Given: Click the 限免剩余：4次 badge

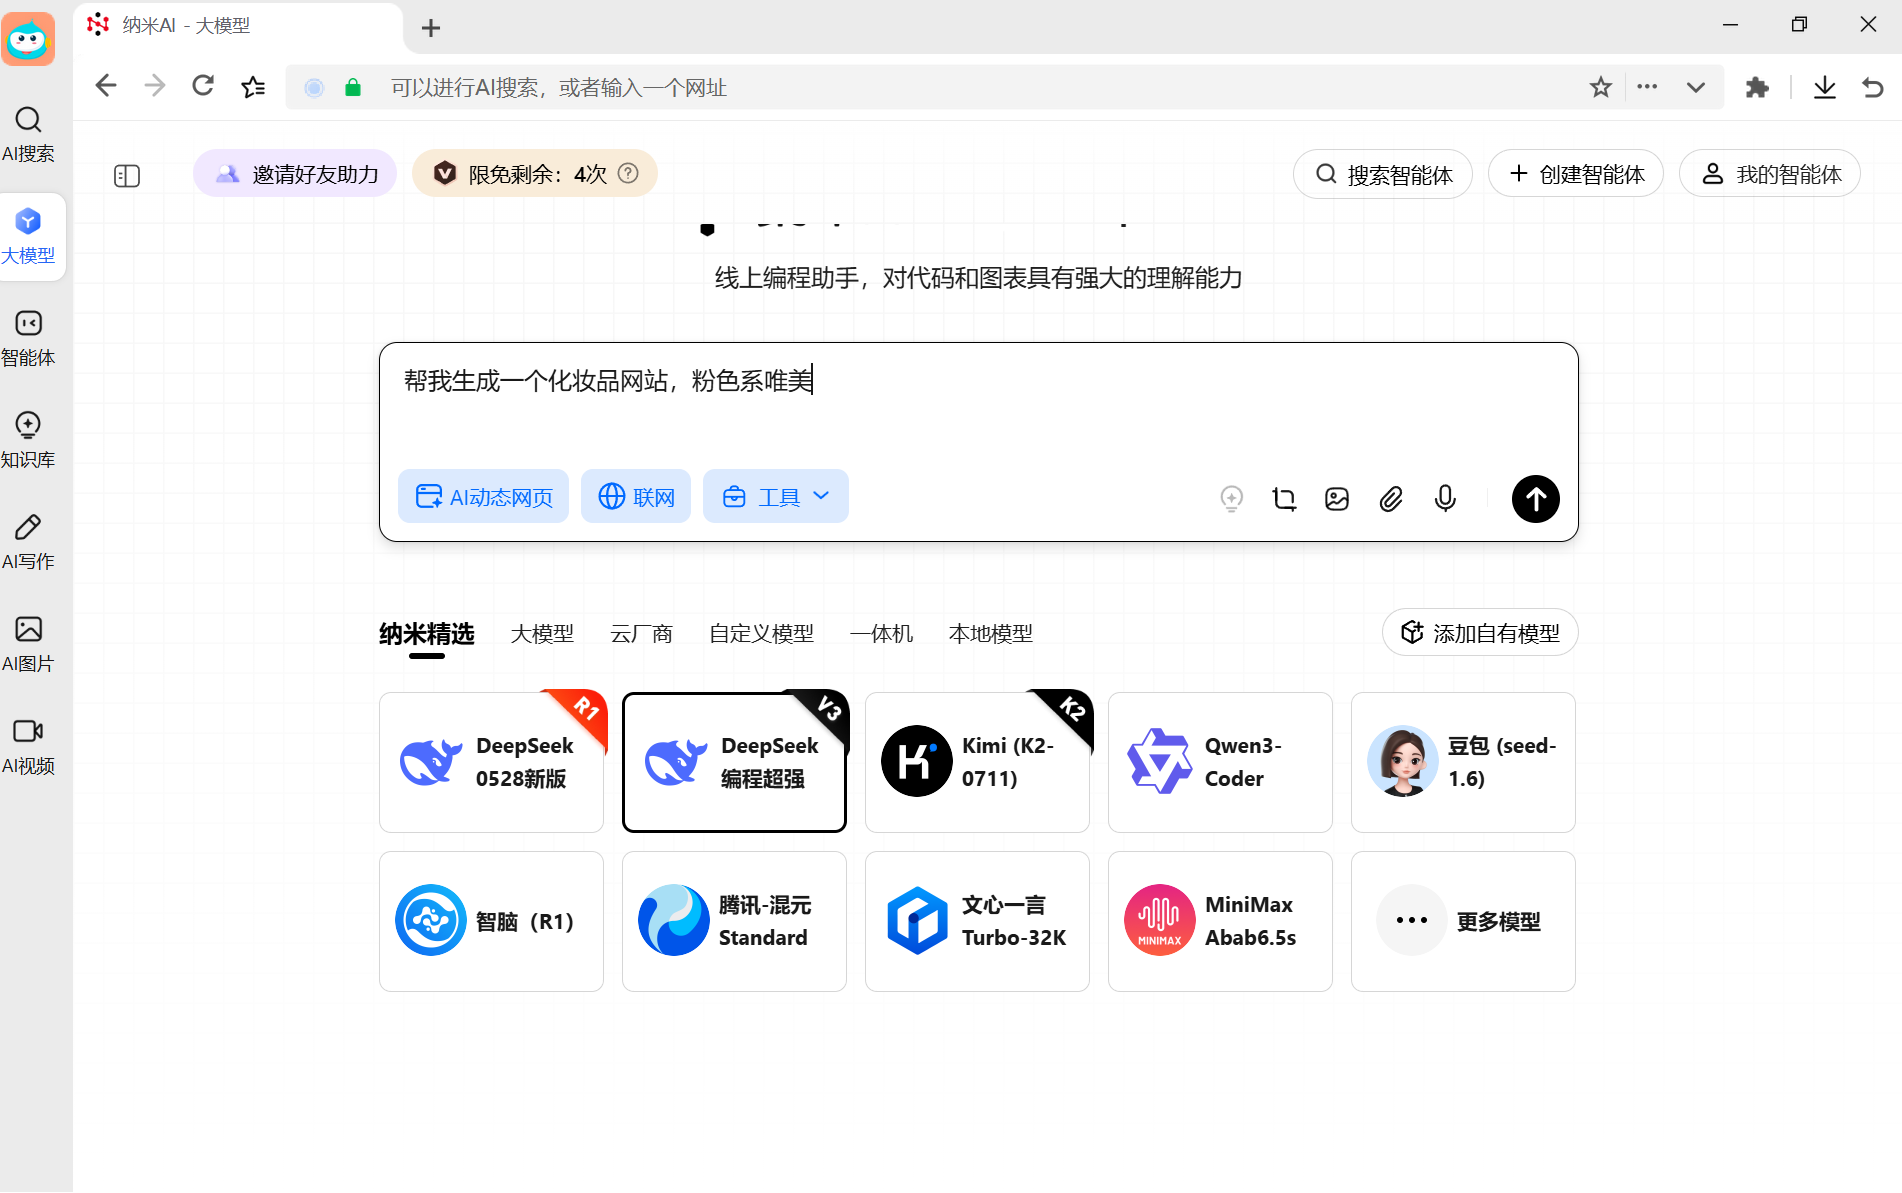Looking at the screenshot, I should (x=534, y=173).
